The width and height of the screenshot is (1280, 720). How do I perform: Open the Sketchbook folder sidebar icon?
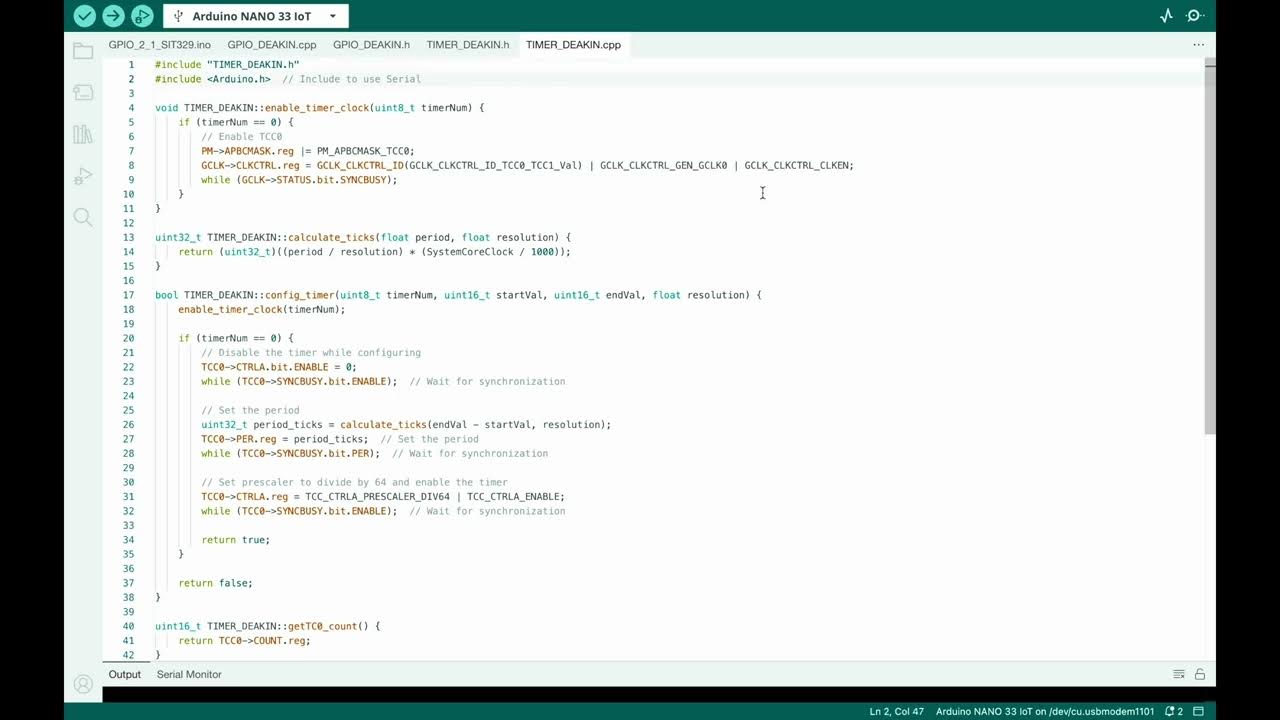point(83,51)
